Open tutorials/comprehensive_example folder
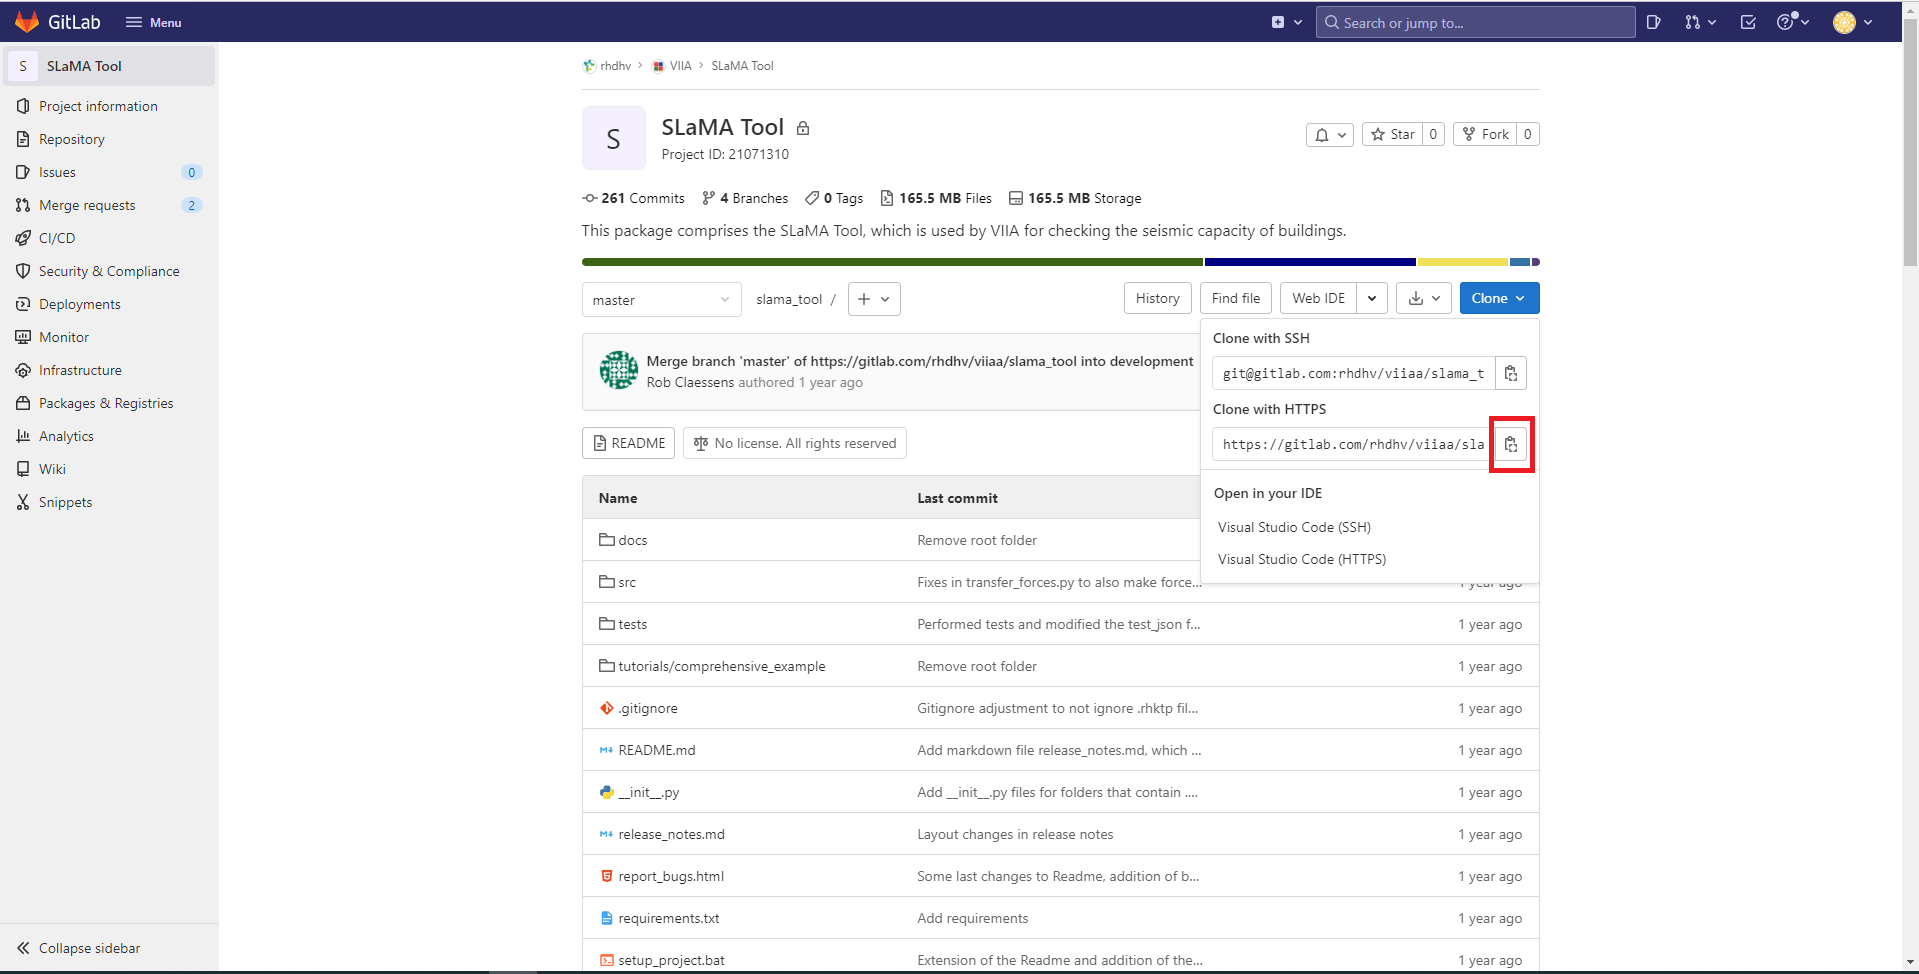 point(722,666)
